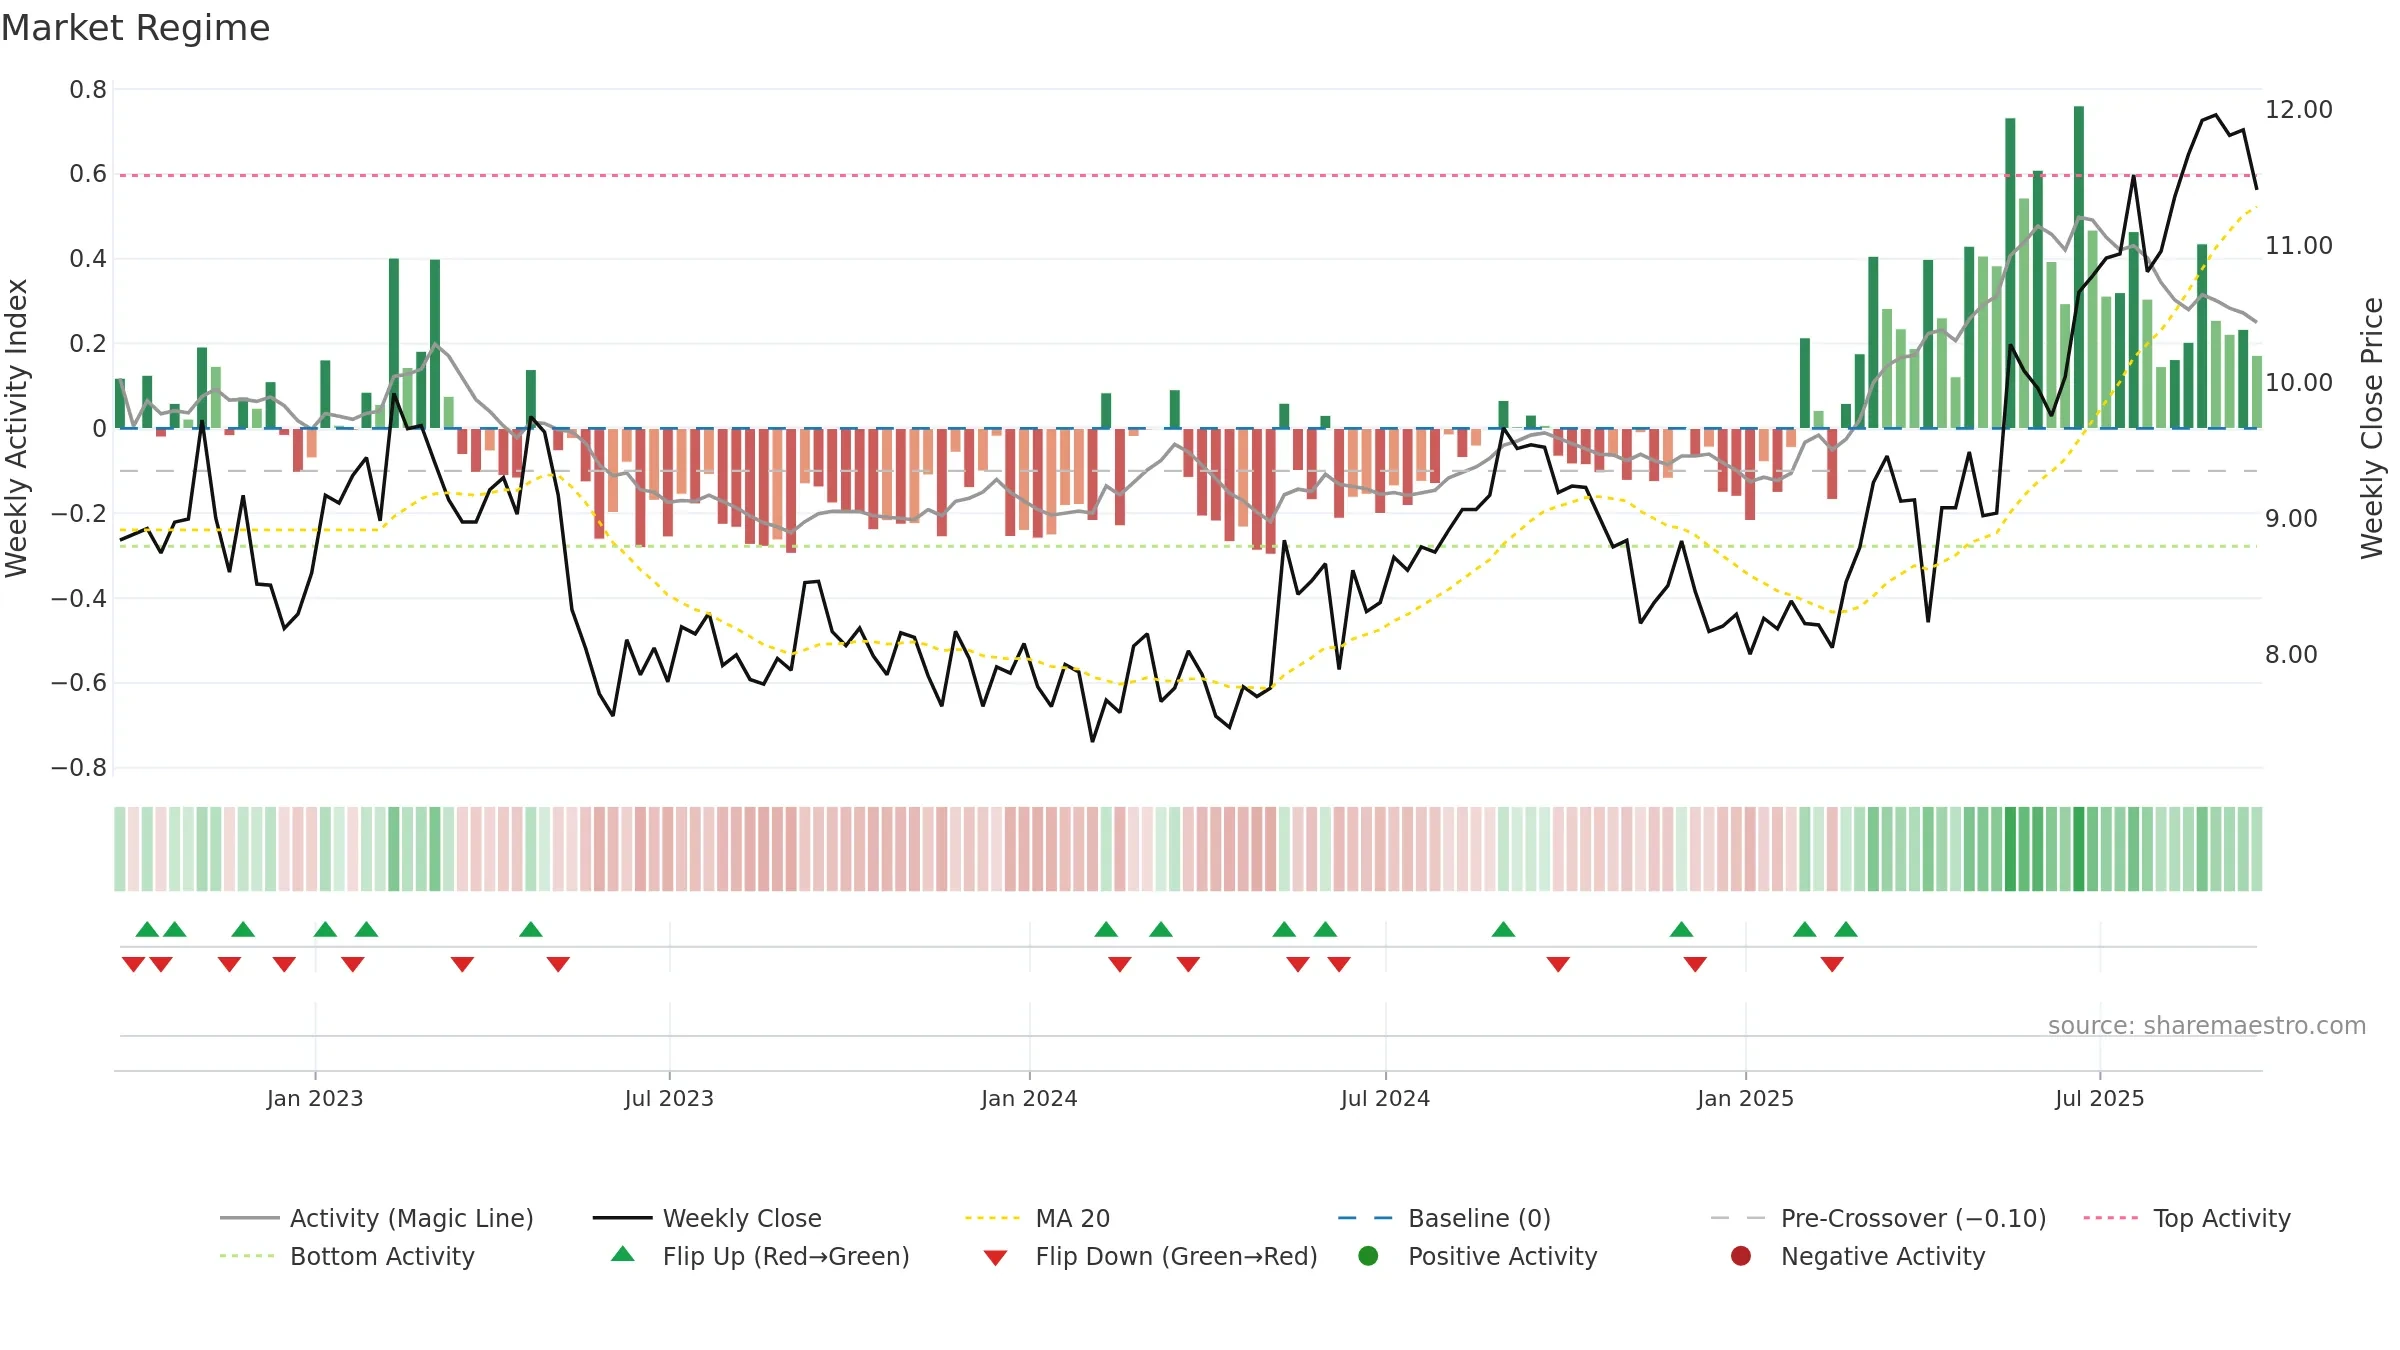
Task: Click the 8.00 price axis label
Action: 2290,655
